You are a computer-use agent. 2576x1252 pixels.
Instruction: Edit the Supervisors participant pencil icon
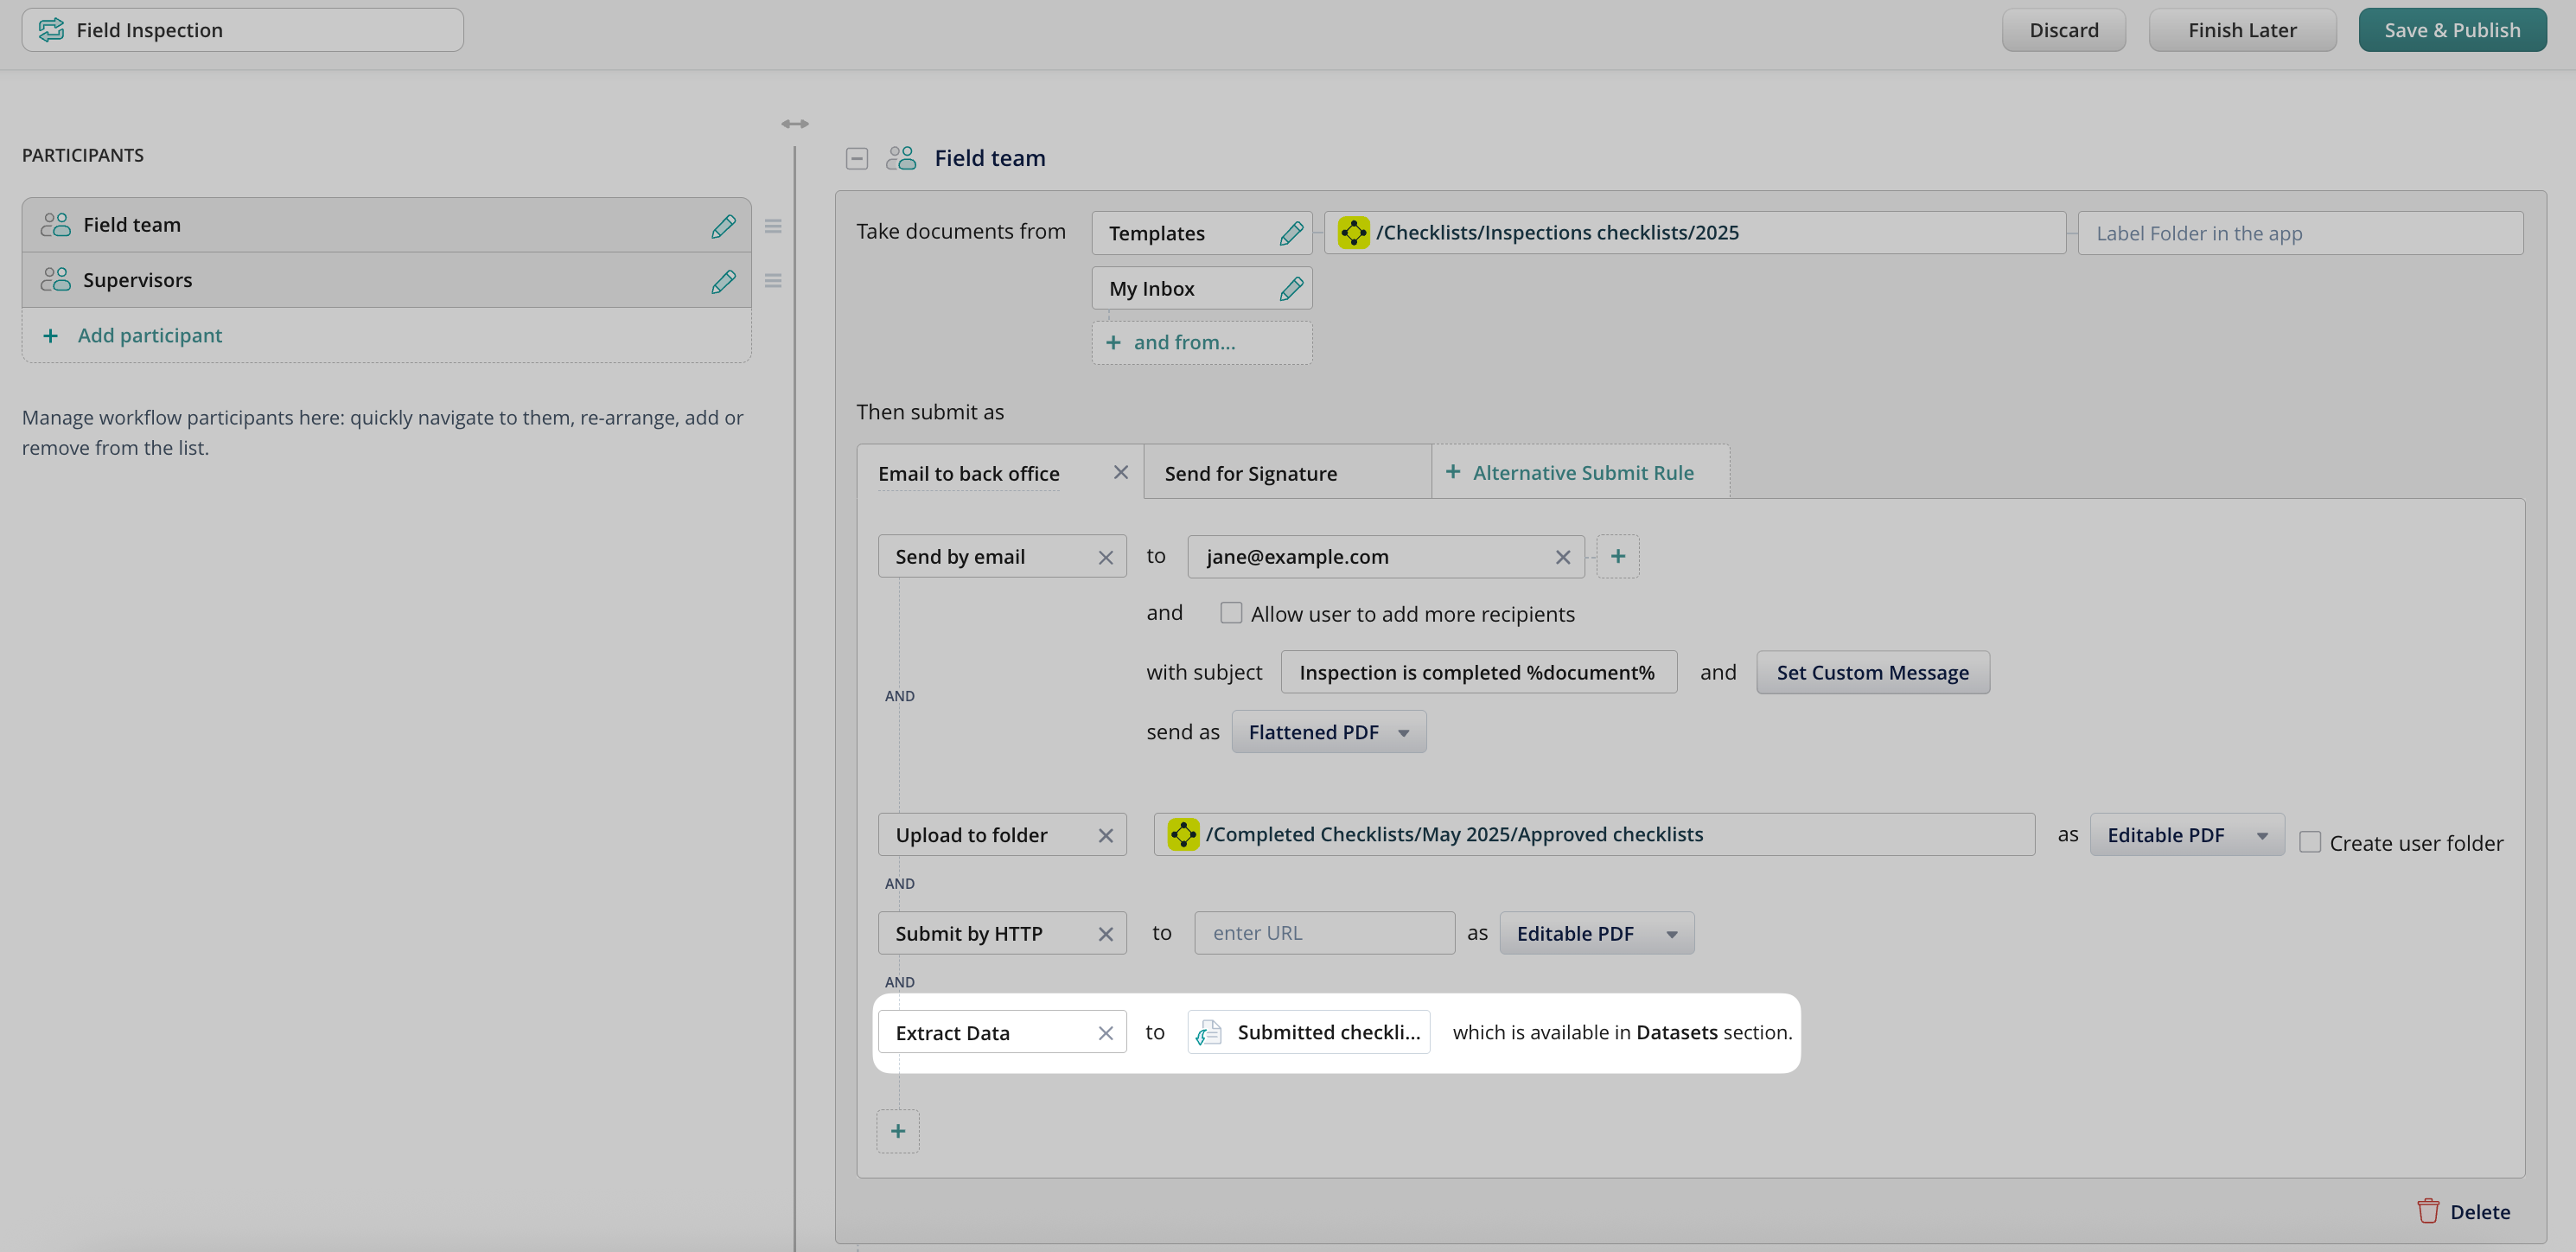coord(723,281)
